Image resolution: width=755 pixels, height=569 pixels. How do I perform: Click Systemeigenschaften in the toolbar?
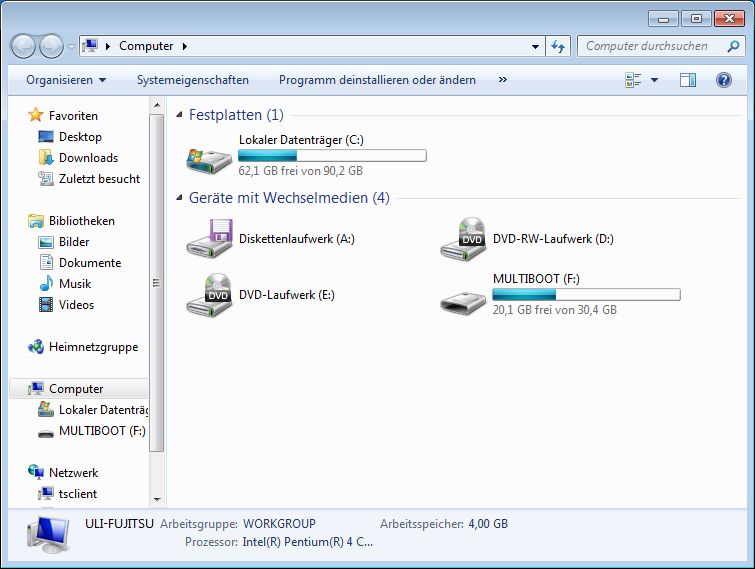193,80
